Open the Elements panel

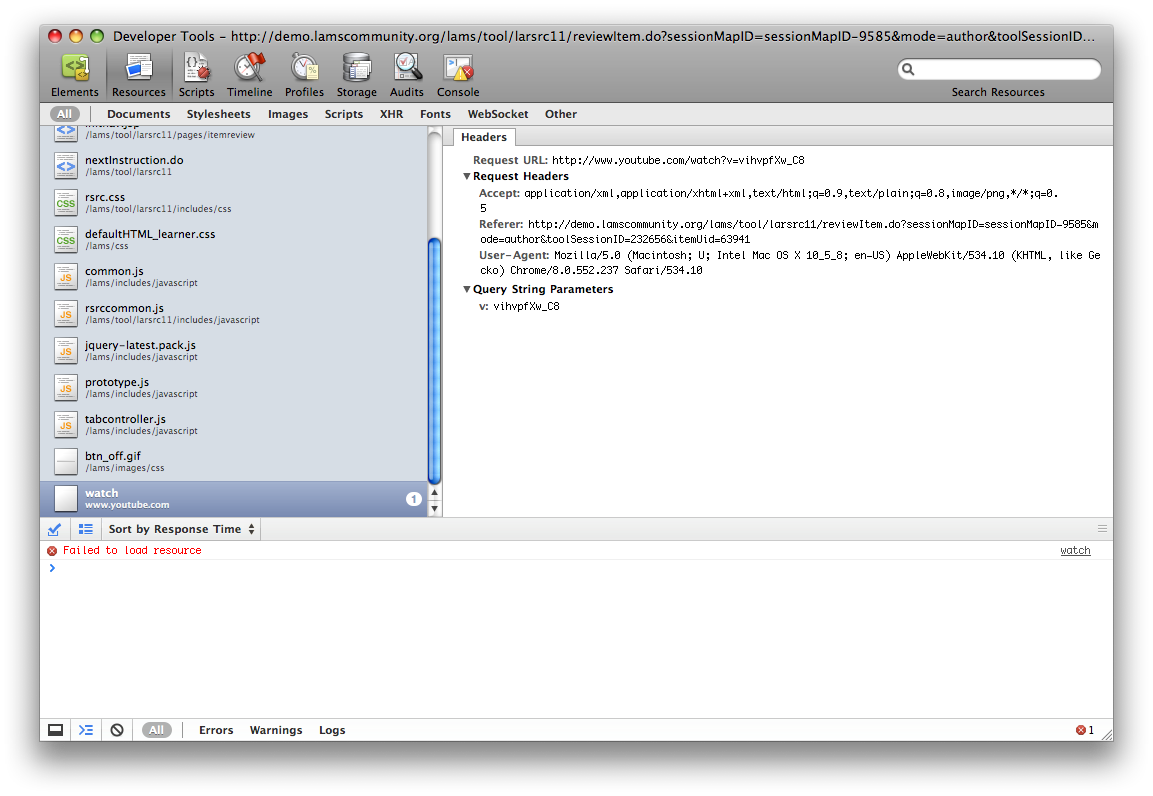tap(75, 75)
